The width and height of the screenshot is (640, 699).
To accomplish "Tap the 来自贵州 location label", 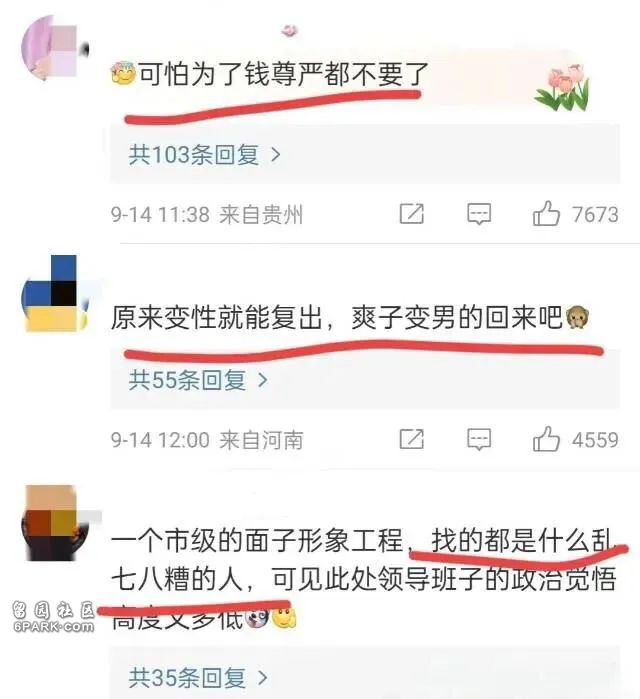I will 261,214.
